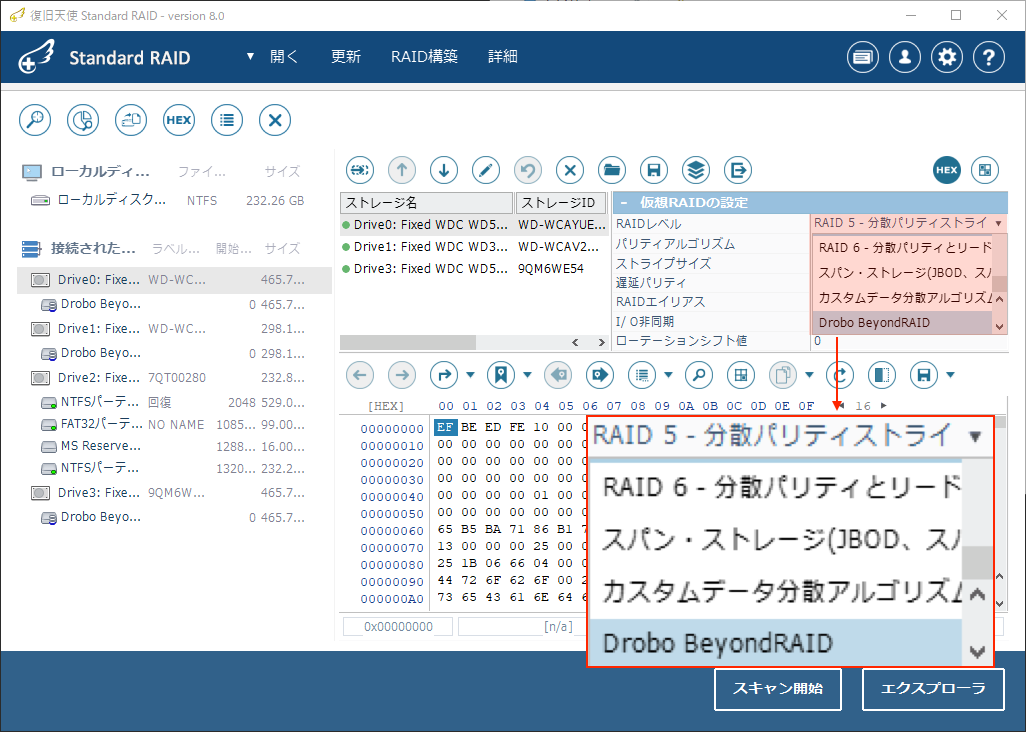Screen dimensions: 1026x732
Task: Click the export arrow icon in builder toolbar
Action: tap(737, 171)
